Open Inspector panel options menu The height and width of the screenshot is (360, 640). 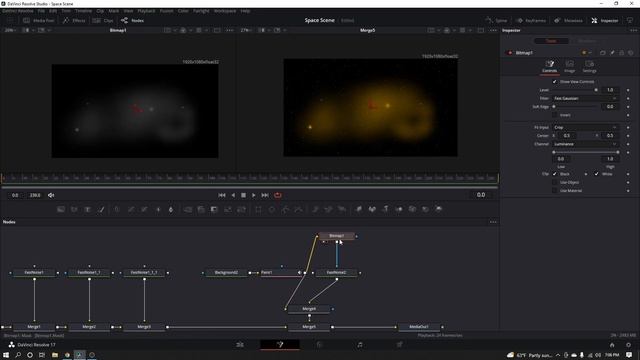(633, 30)
